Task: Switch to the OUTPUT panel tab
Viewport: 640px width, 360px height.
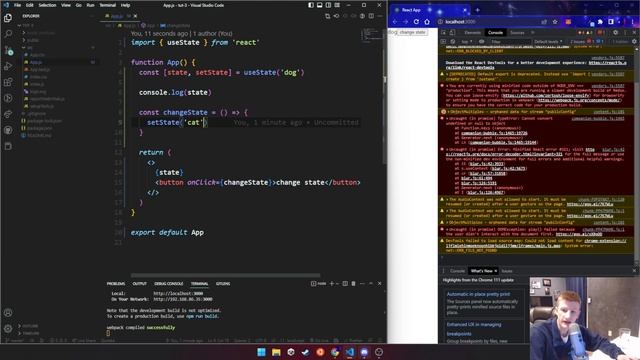Action: [140, 284]
